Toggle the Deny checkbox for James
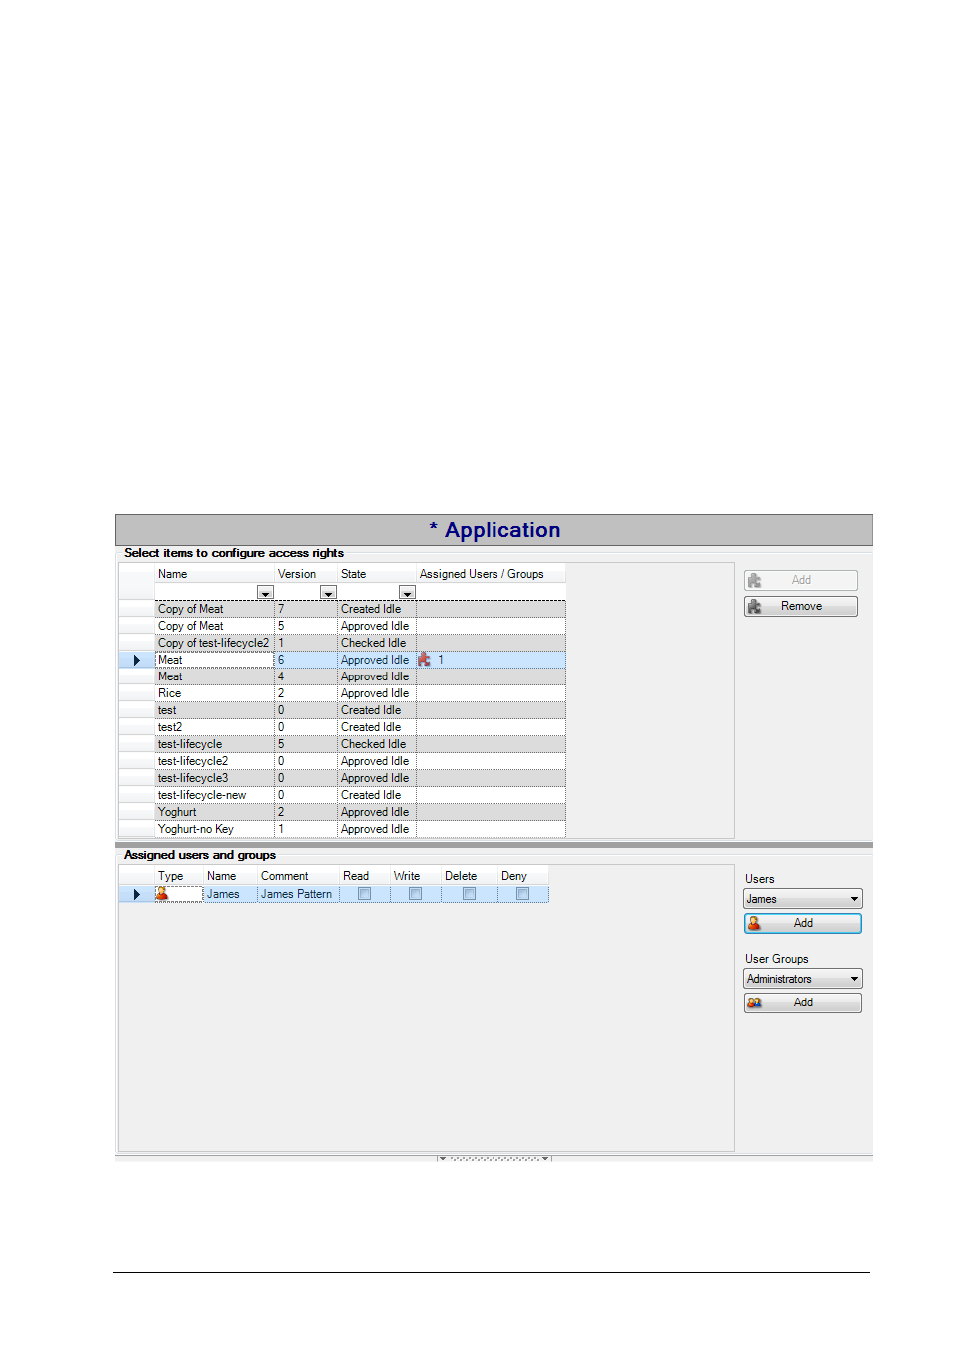Screen dimensions: 955x1350 coord(522,894)
